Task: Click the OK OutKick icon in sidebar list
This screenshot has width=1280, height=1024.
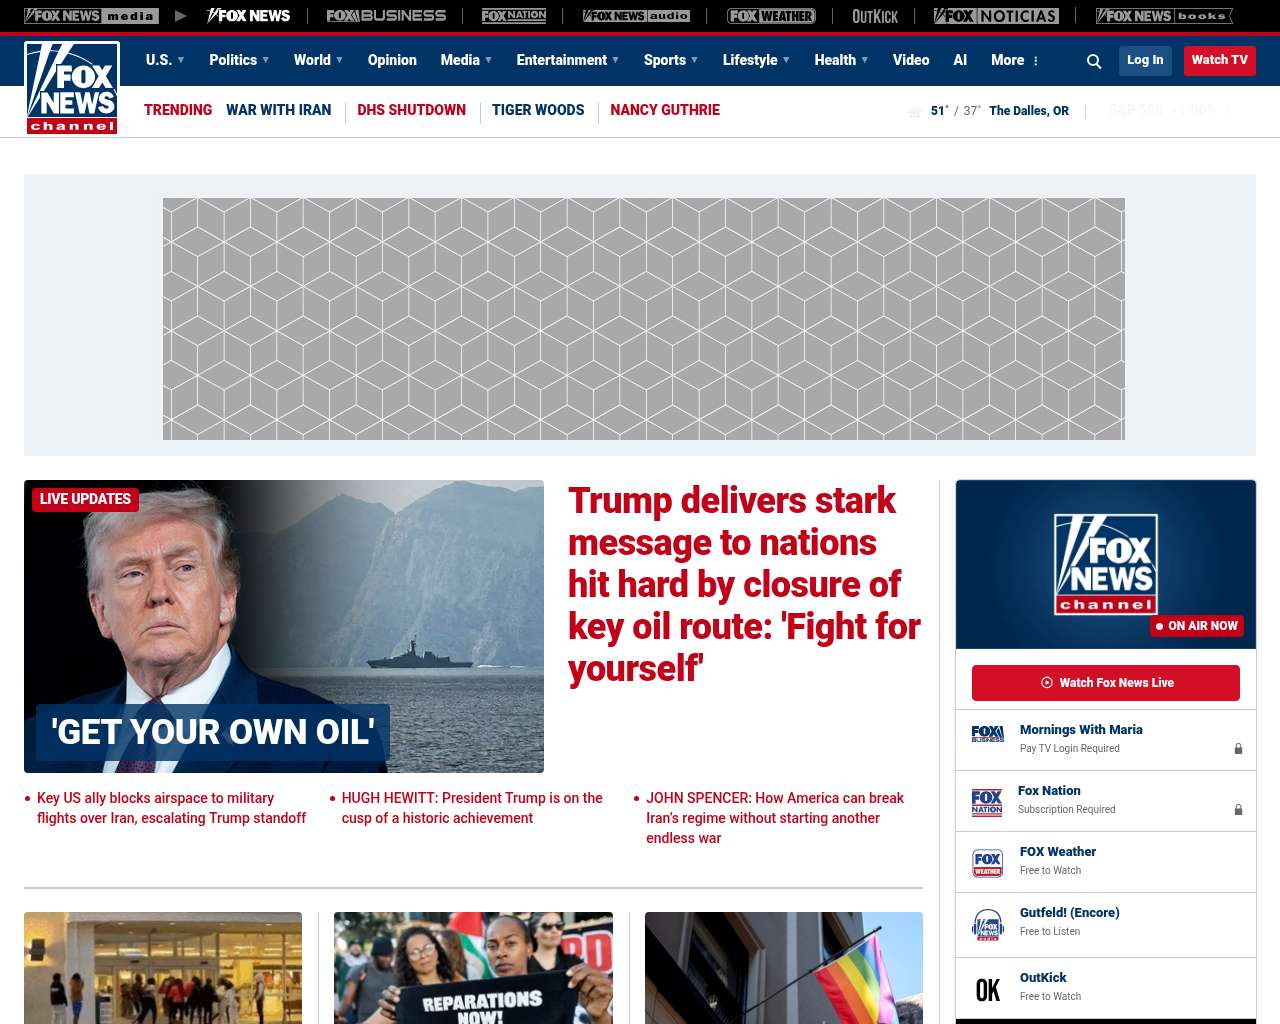Action: tap(987, 990)
